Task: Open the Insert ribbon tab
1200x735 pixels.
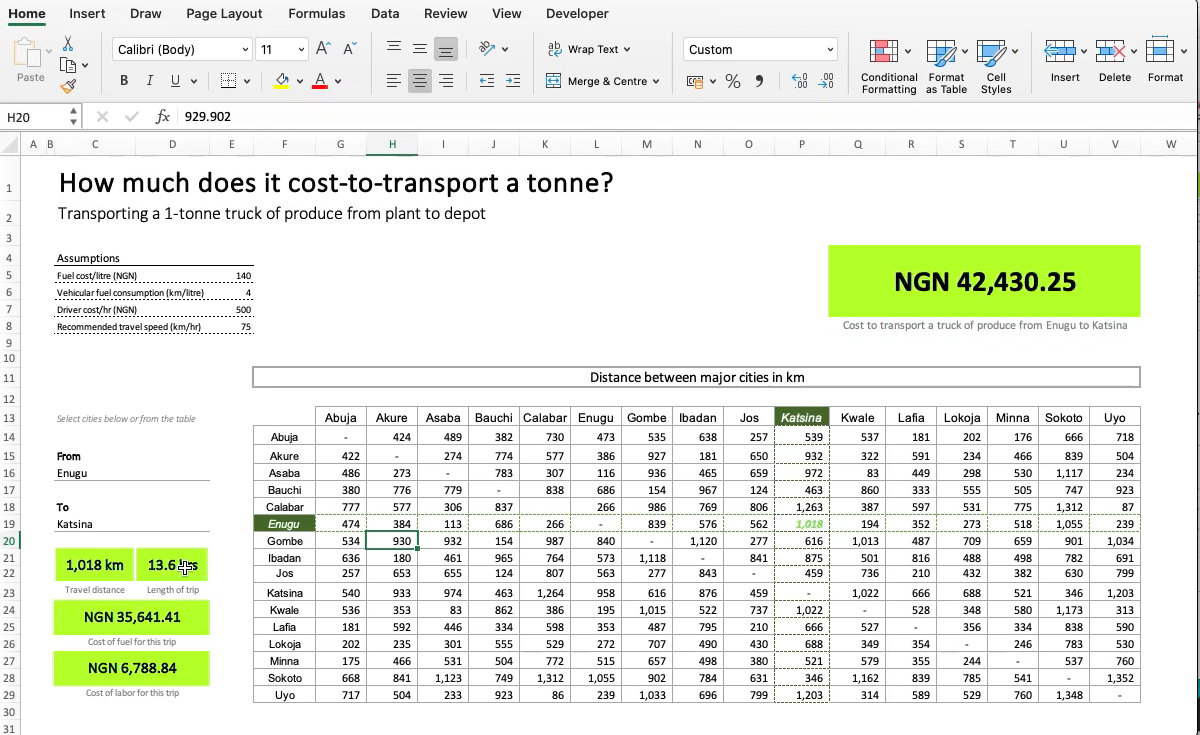Action: pyautogui.click(x=88, y=14)
